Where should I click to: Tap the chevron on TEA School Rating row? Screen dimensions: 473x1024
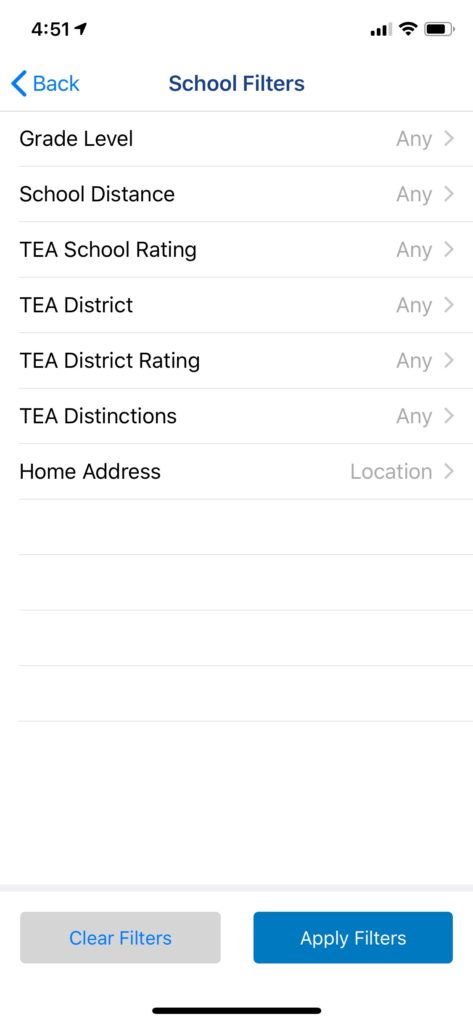coord(448,249)
